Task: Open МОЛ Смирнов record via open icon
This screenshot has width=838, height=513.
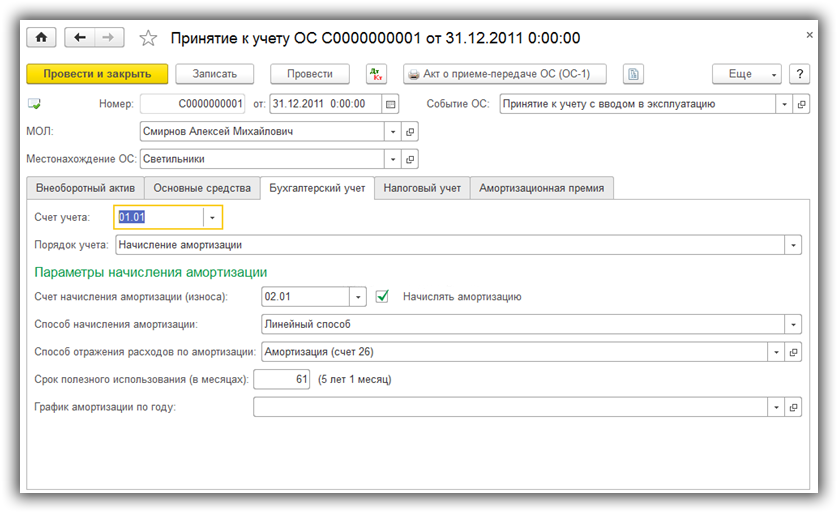Action: click(x=410, y=131)
